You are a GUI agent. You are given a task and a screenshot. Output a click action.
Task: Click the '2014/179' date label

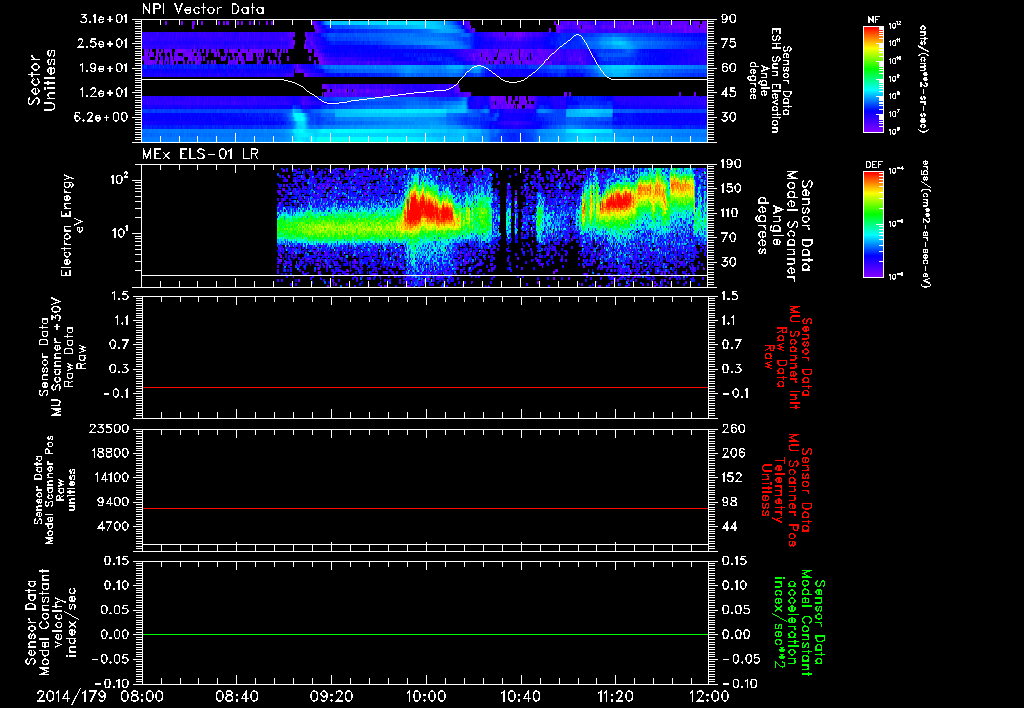[71, 696]
